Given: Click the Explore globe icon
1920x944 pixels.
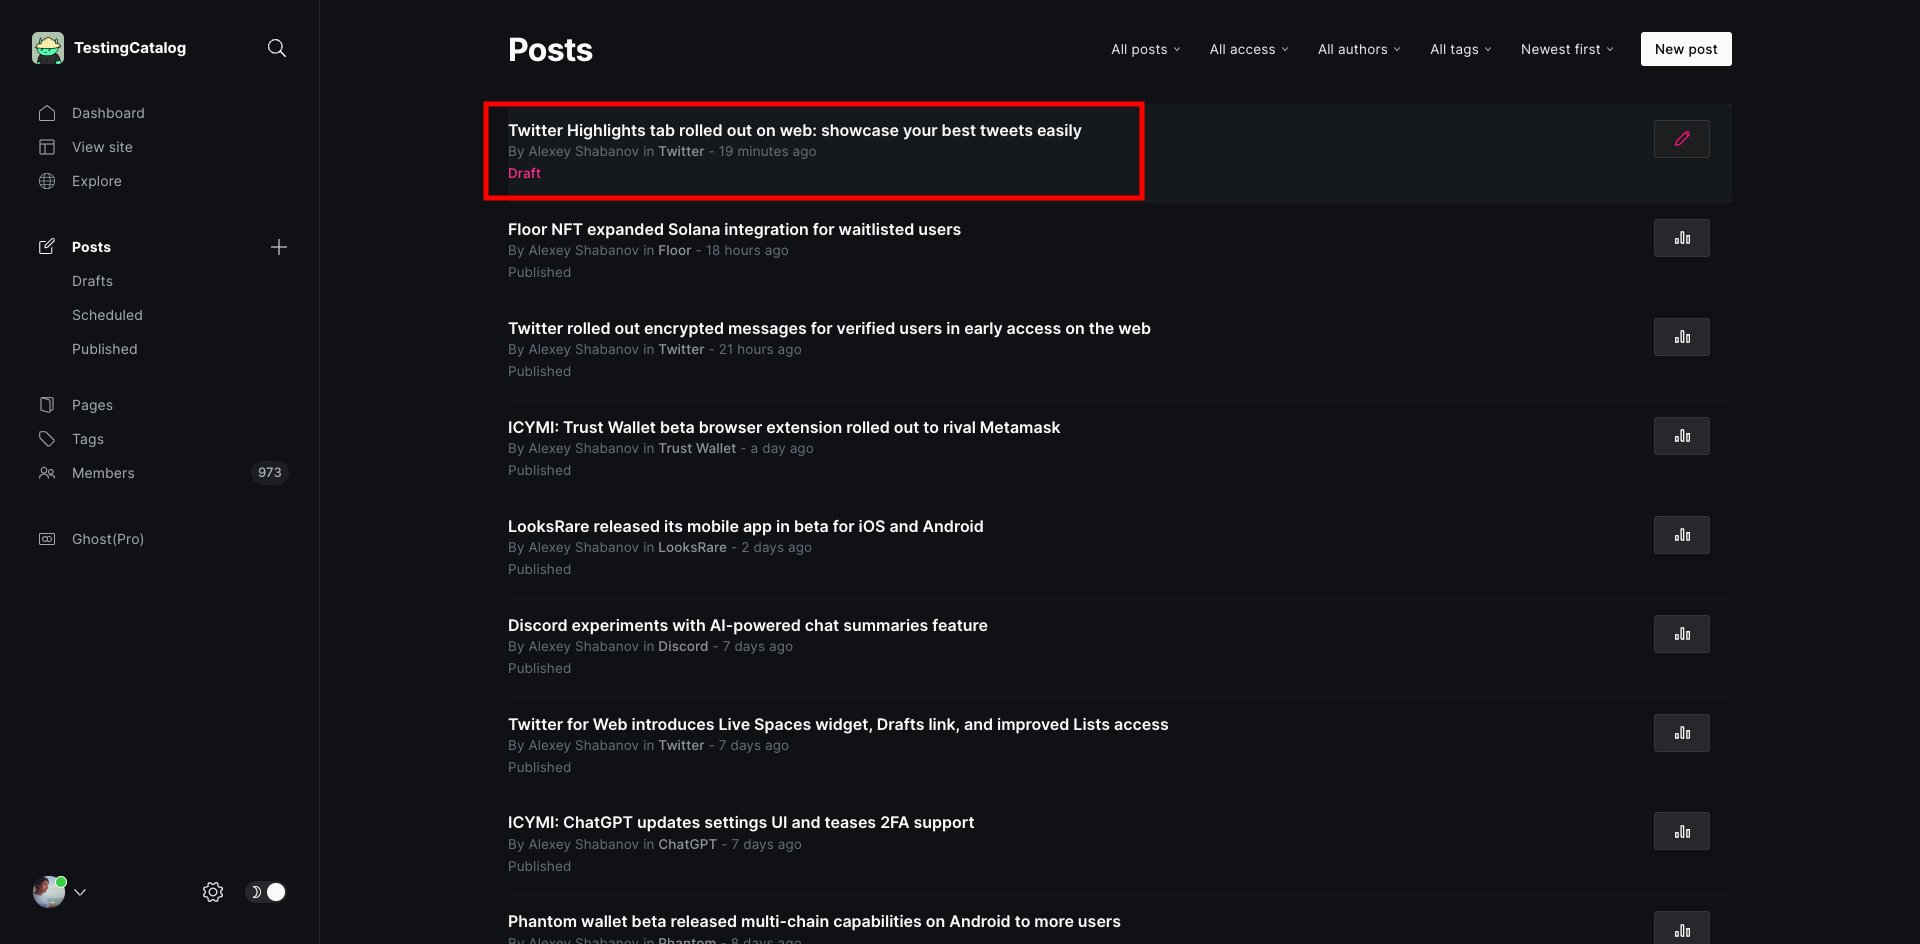Looking at the screenshot, I should (x=47, y=181).
